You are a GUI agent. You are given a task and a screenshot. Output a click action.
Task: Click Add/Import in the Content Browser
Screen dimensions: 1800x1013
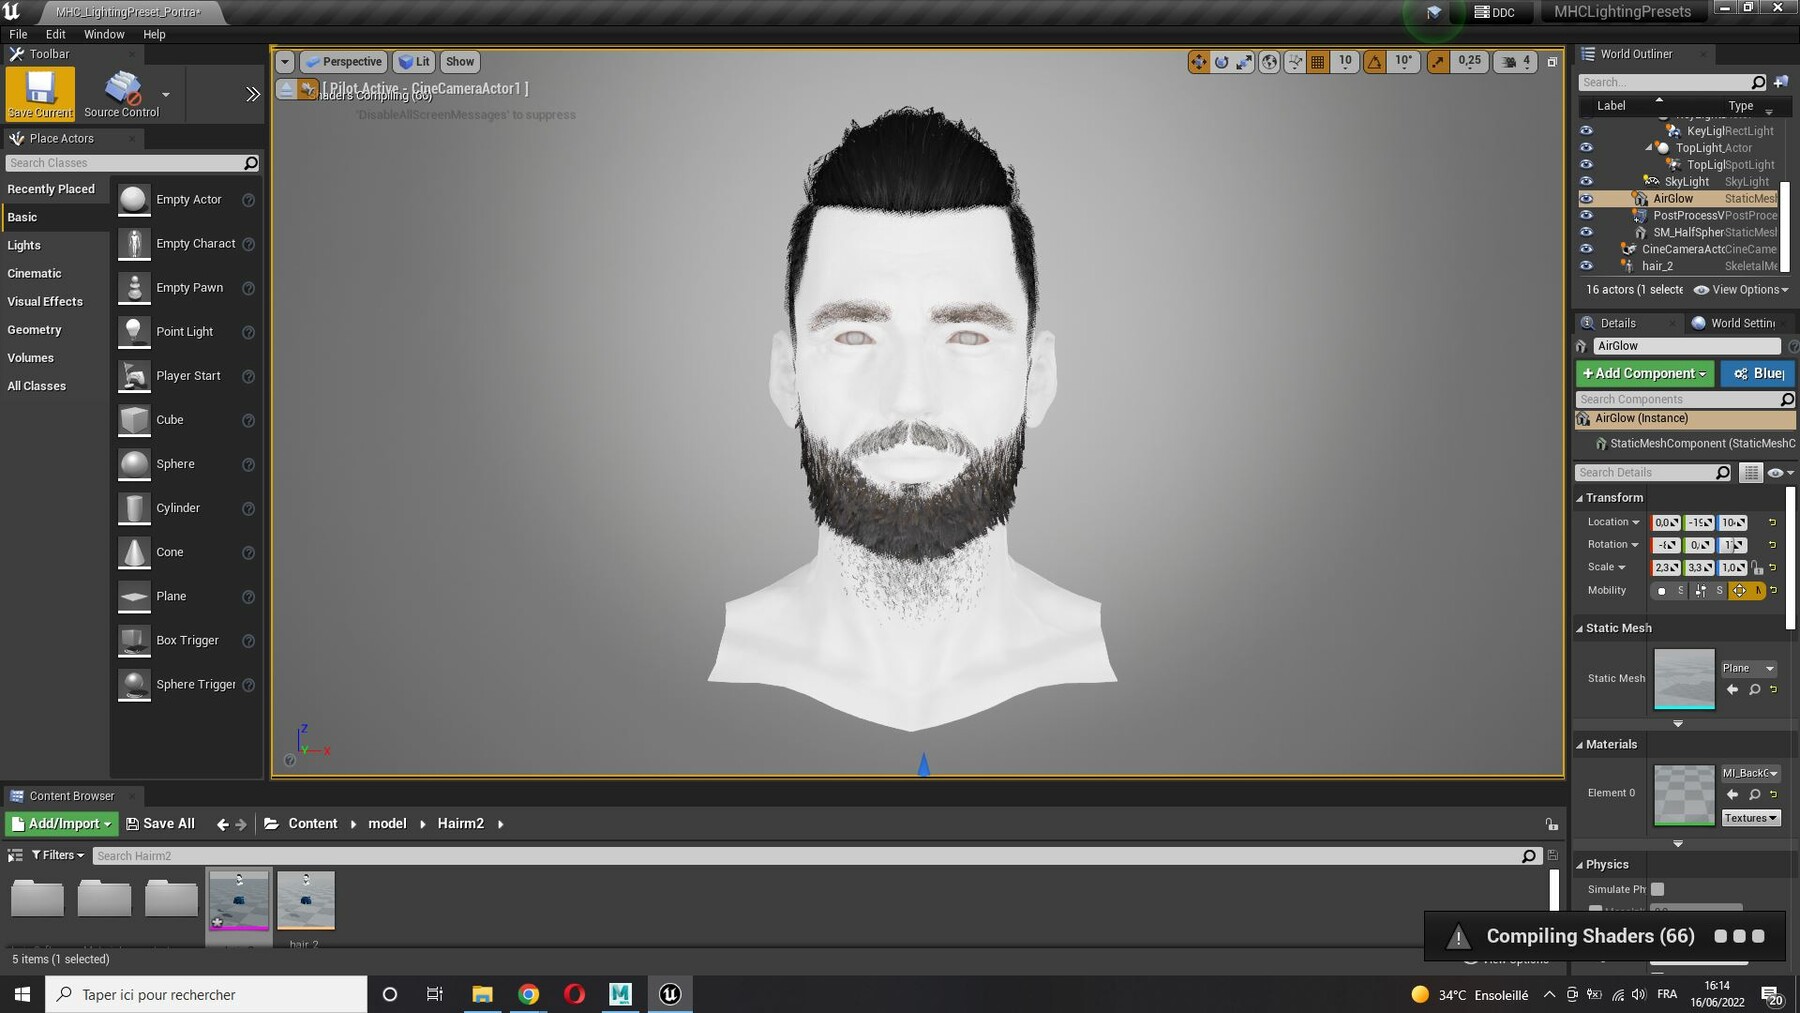click(61, 824)
